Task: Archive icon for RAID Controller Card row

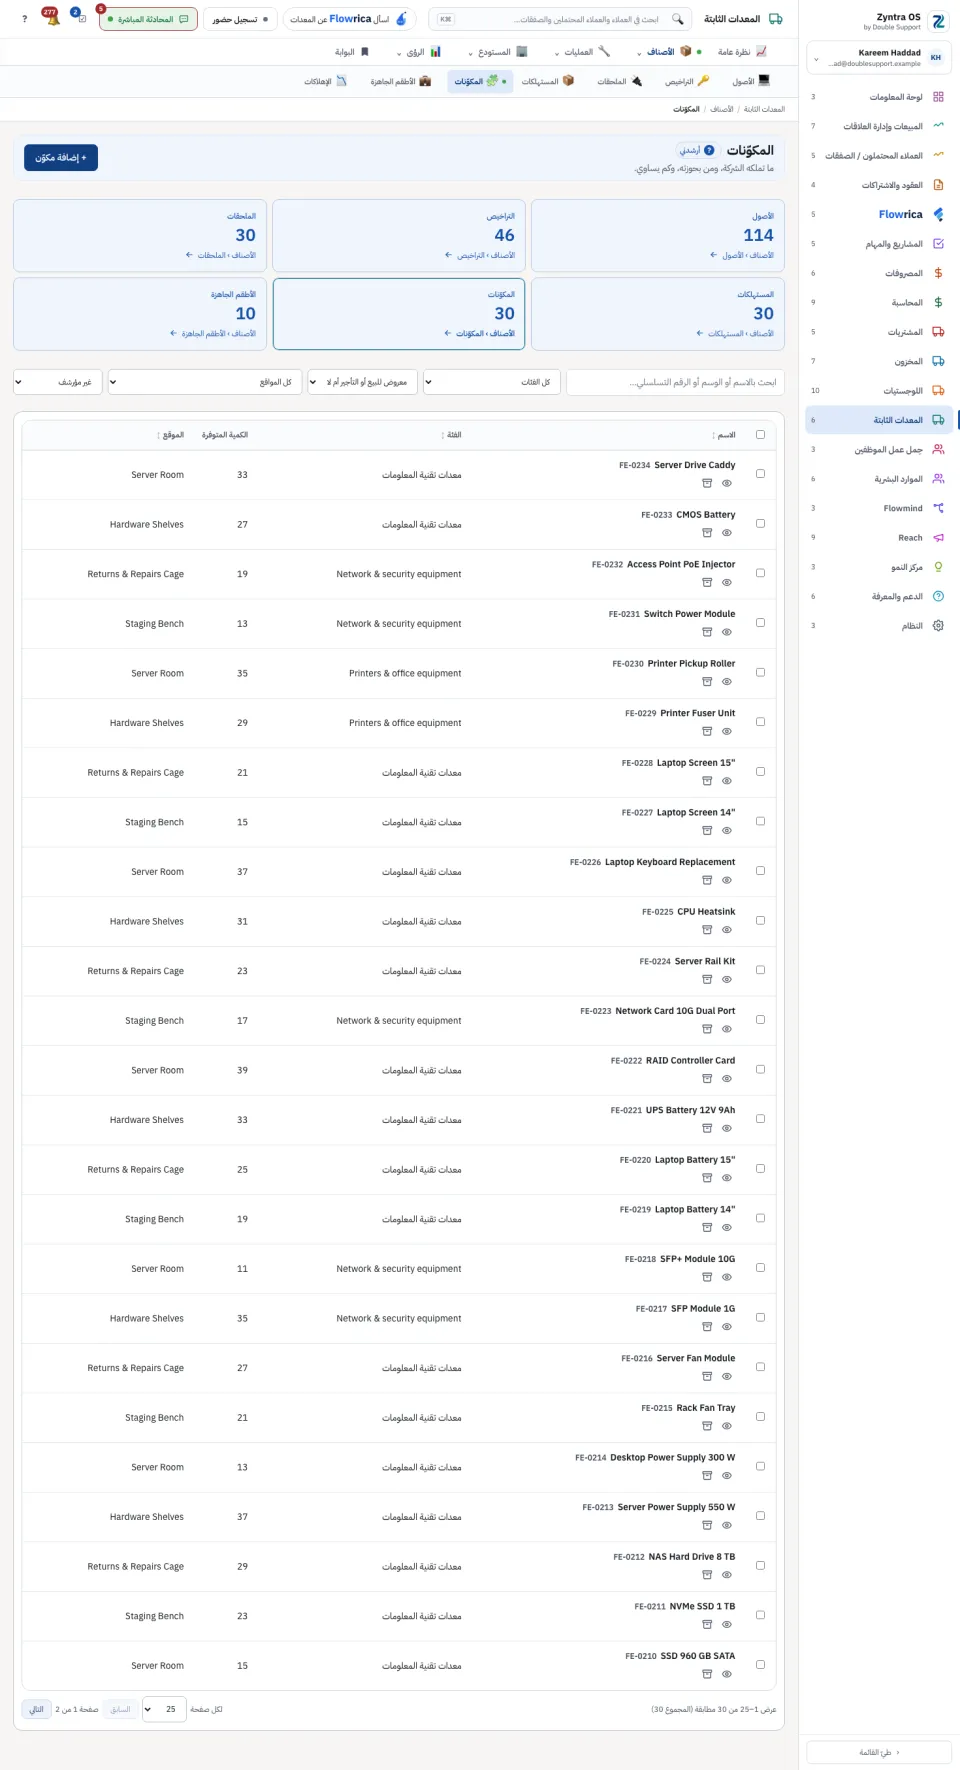Action: (707, 1079)
